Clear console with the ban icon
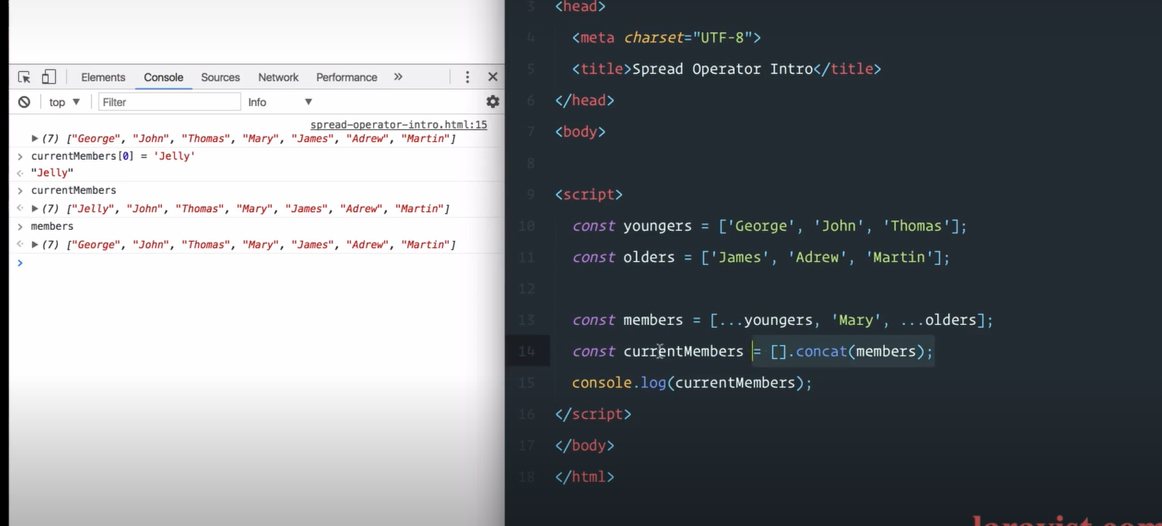The image size is (1162, 526). (24, 102)
